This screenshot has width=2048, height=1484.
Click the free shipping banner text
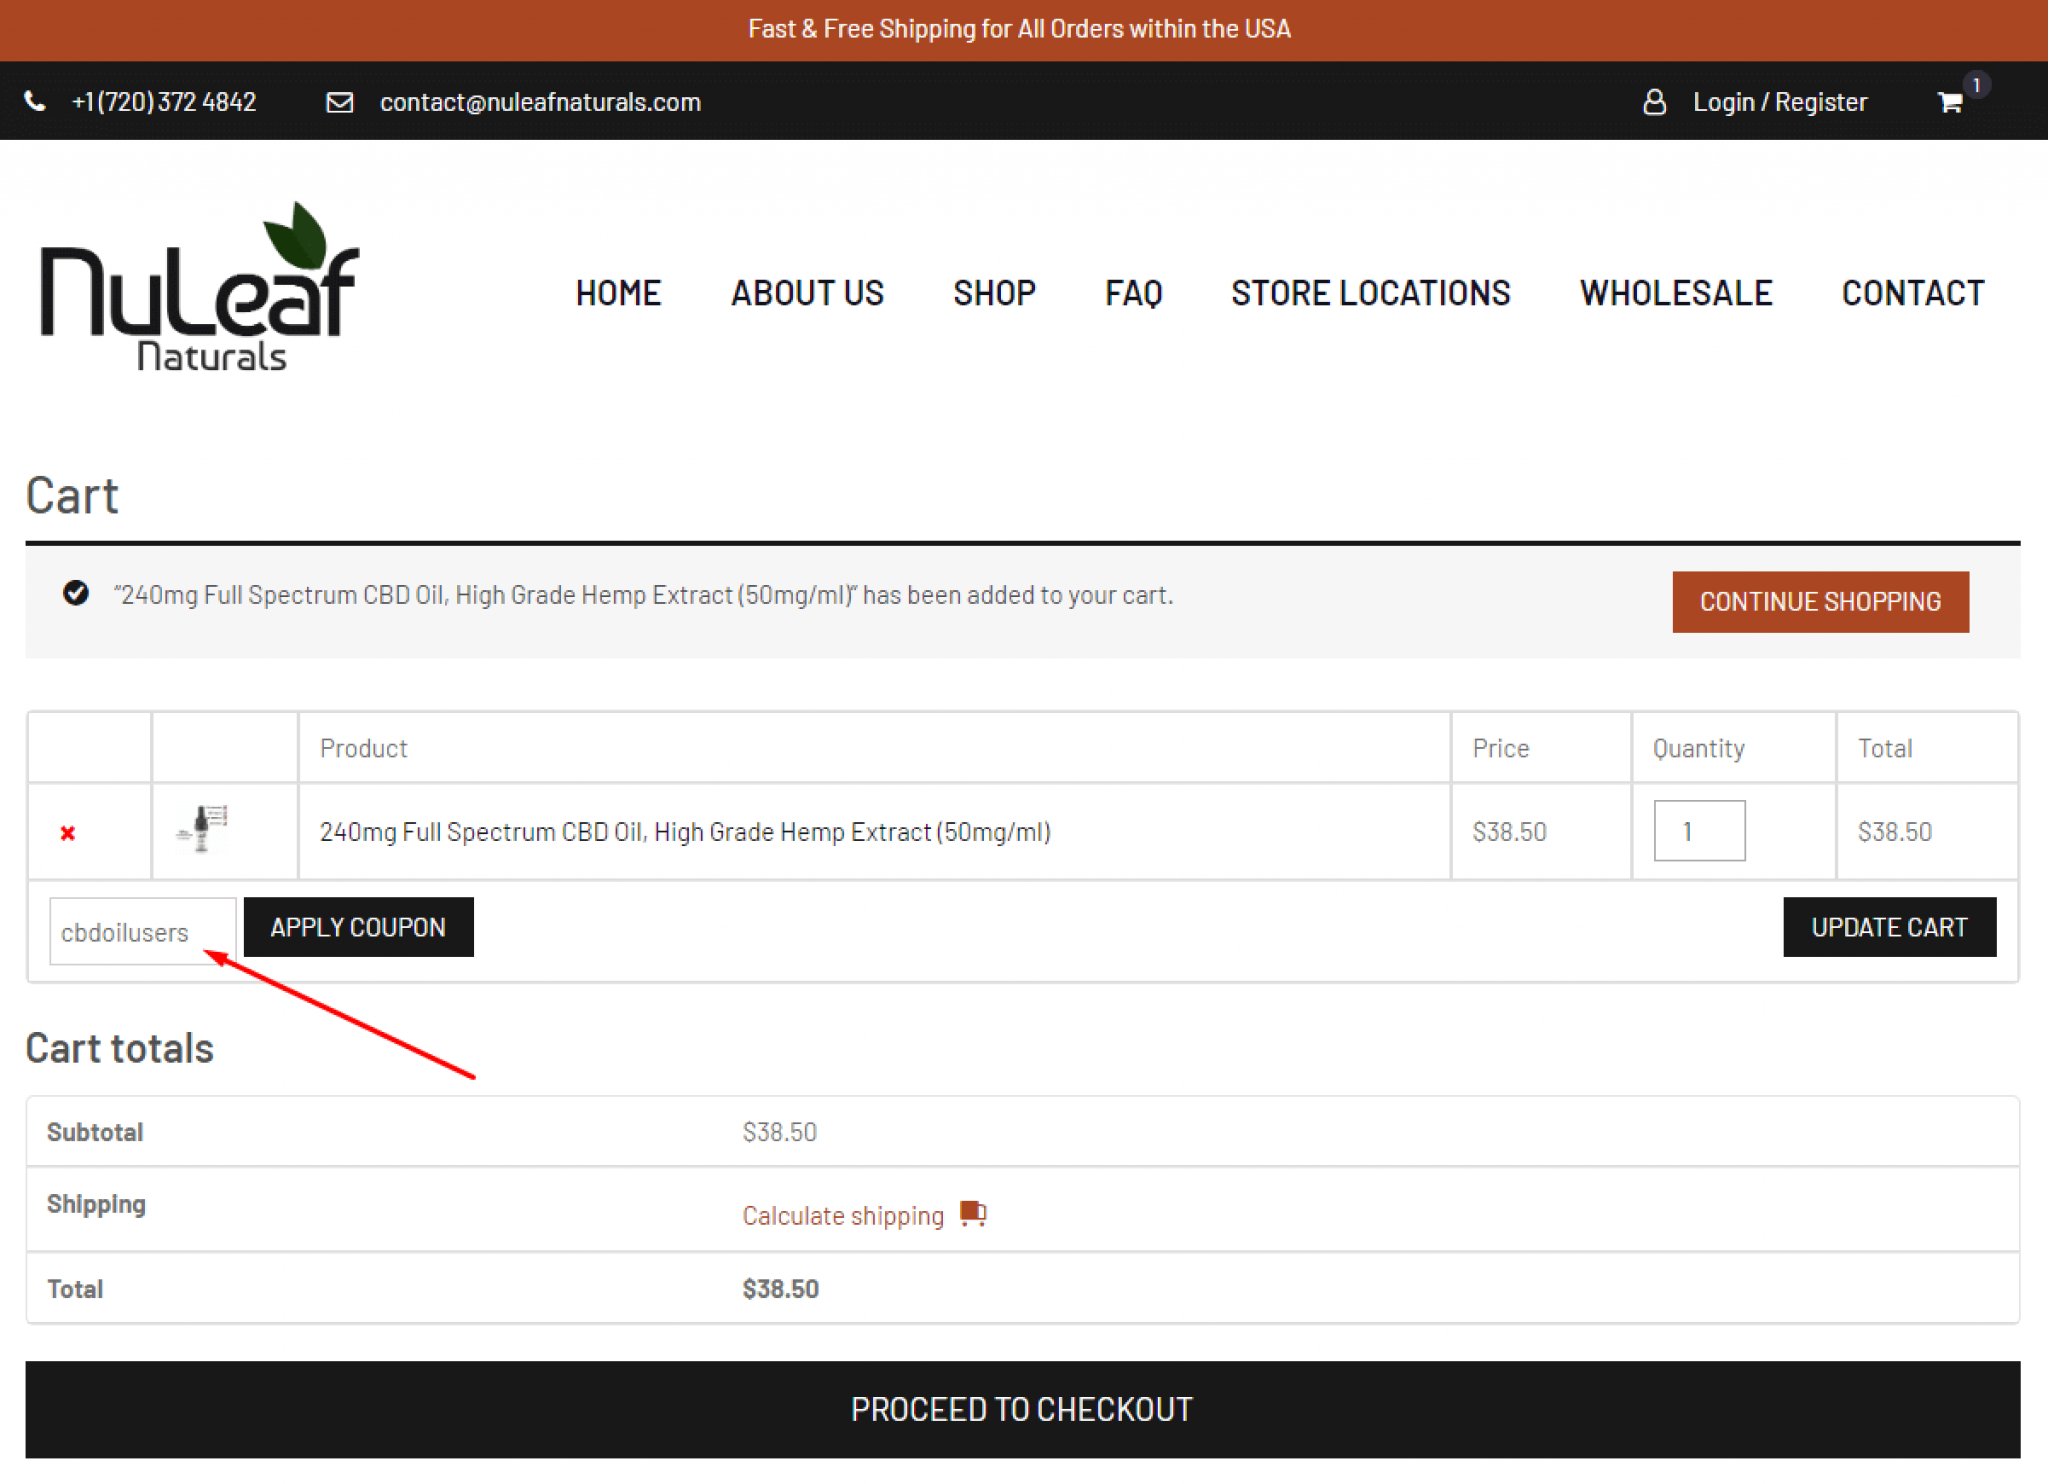[x=1019, y=29]
